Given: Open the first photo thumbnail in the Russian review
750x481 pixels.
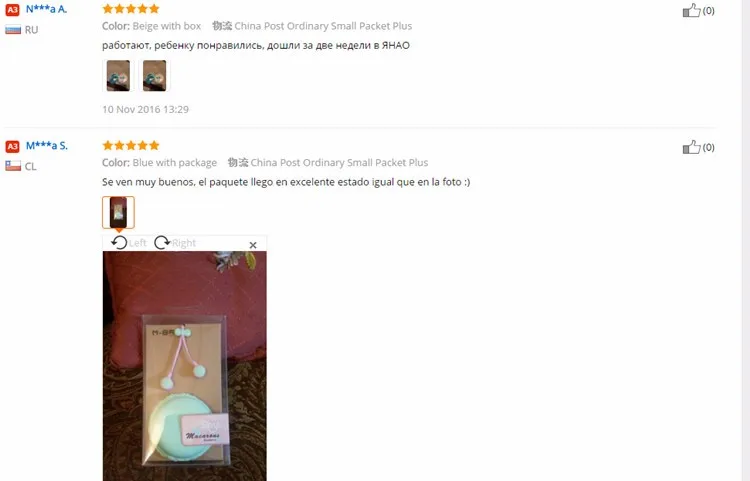Looking at the screenshot, I should pos(118,76).
